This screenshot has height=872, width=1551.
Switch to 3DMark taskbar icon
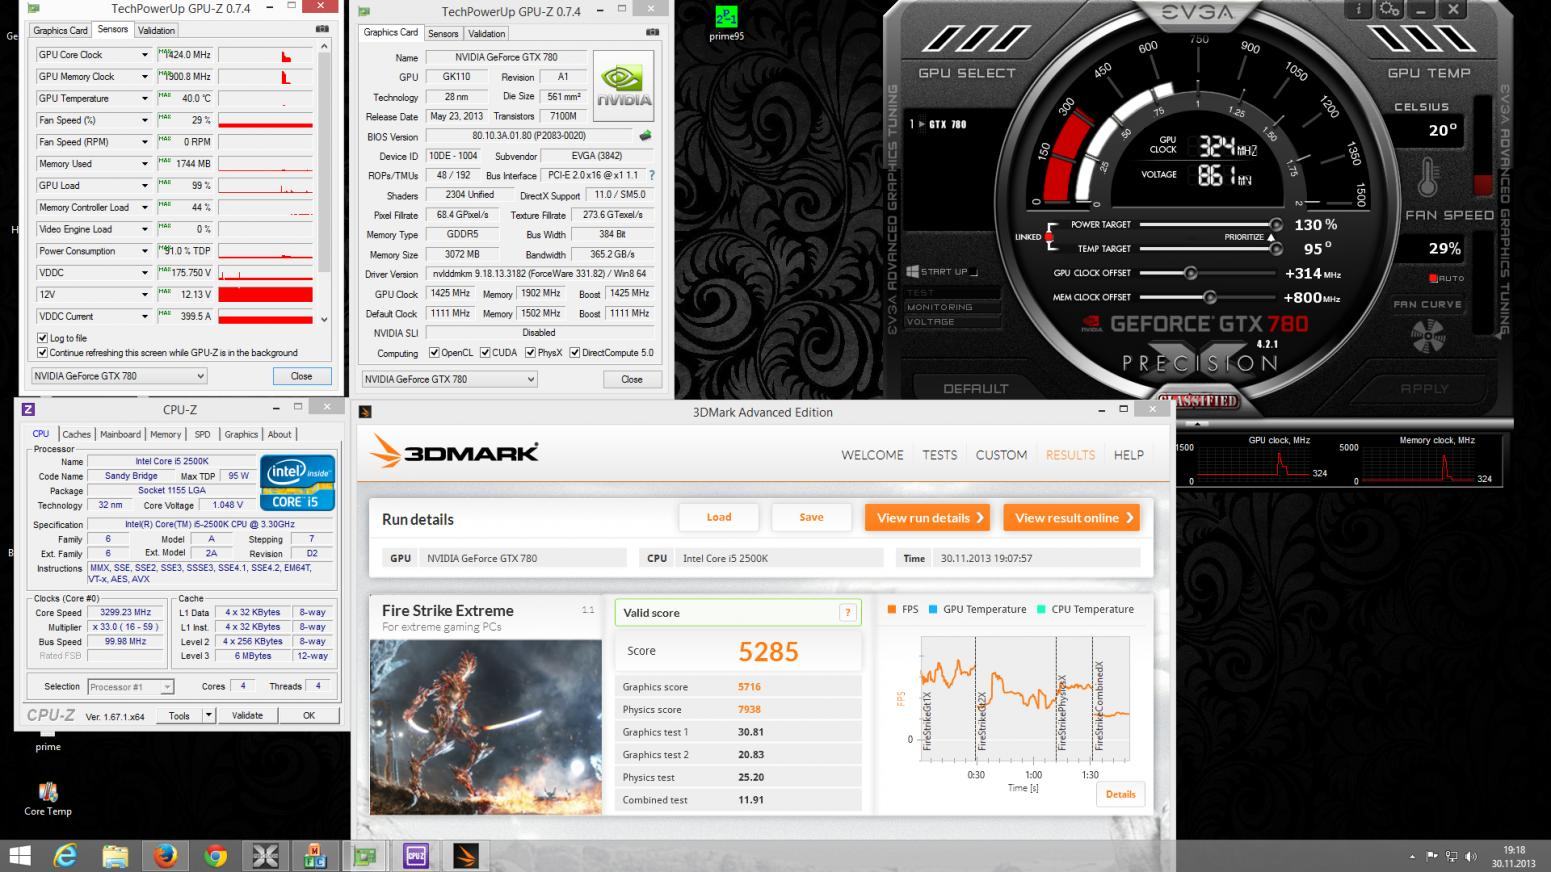(x=465, y=856)
